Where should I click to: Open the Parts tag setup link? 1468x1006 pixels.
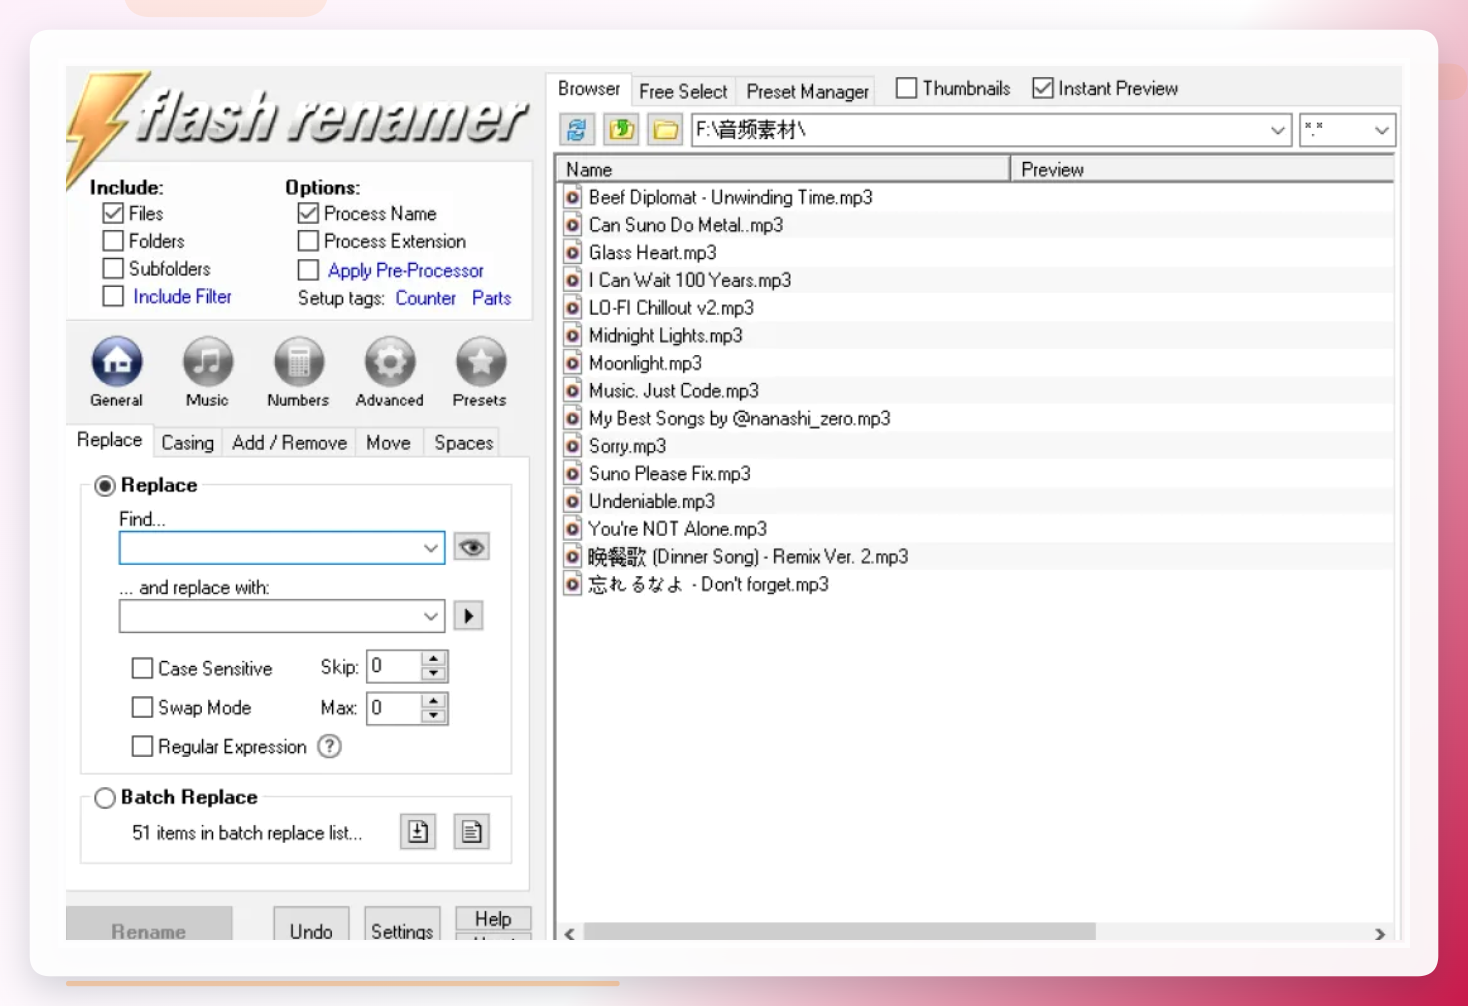492,298
